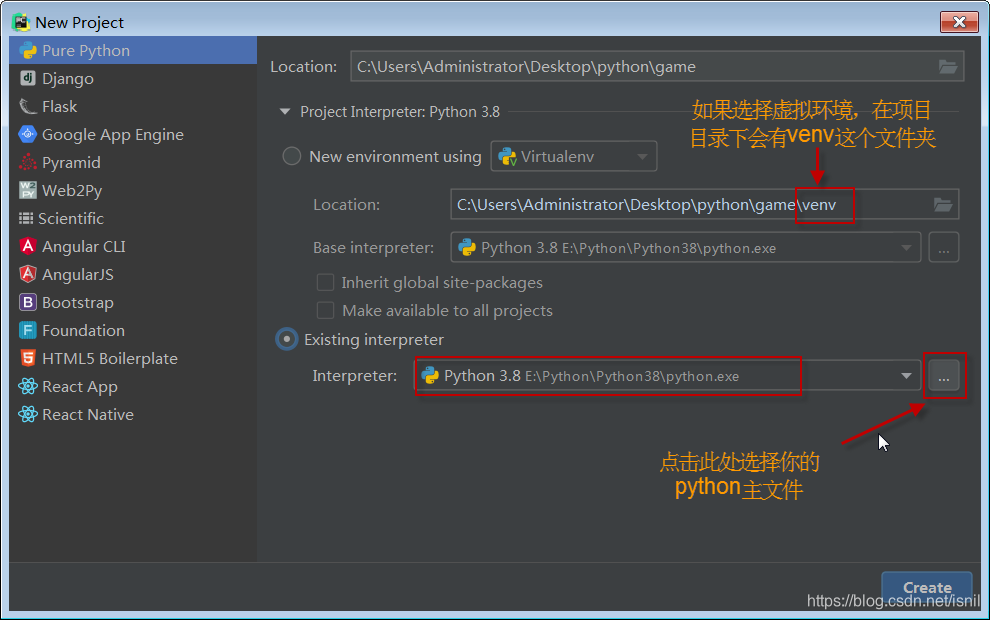Close the New Project dialog
The height and width of the screenshot is (620, 990).
click(959, 21)
